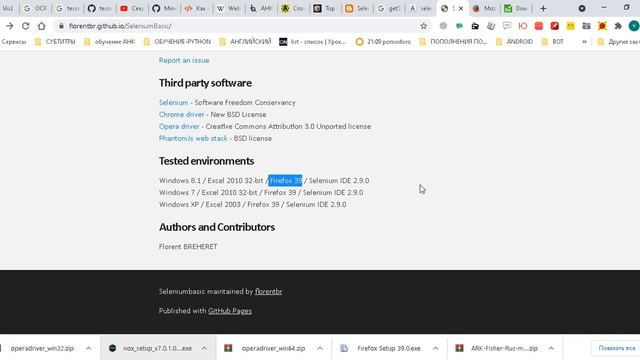View site info via the lock icon

click(61, 26)
